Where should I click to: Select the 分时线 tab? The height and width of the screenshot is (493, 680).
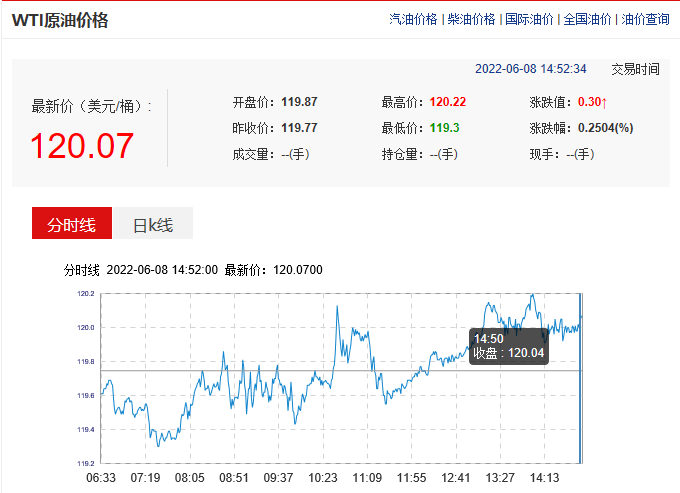pos(72,224)
